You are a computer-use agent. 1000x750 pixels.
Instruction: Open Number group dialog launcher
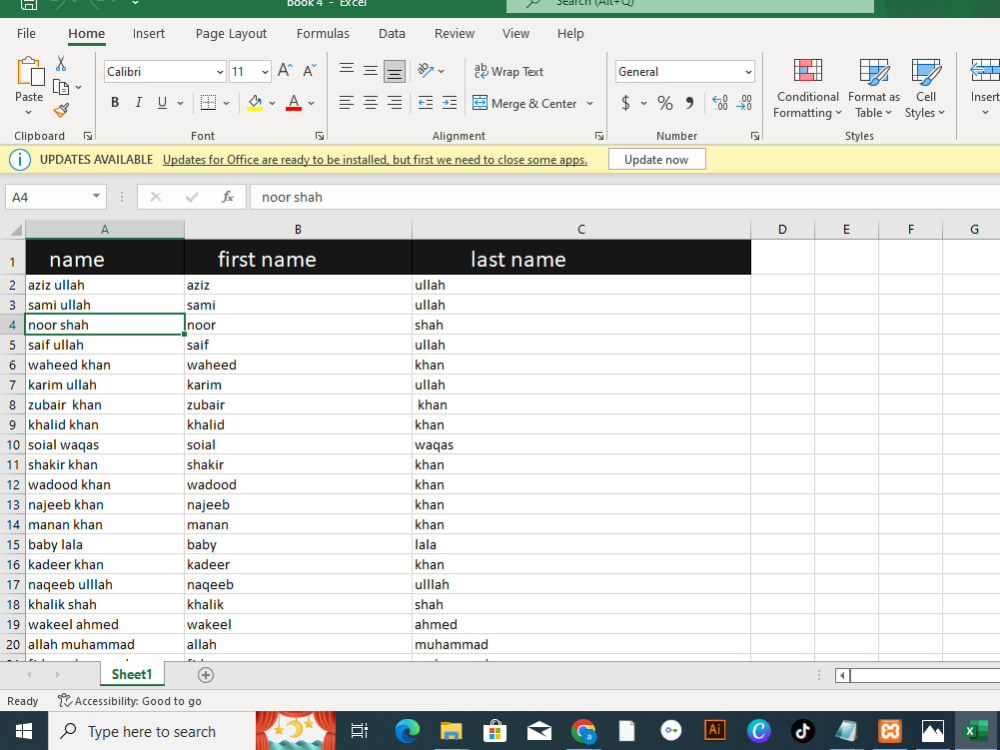coord(755,136)
